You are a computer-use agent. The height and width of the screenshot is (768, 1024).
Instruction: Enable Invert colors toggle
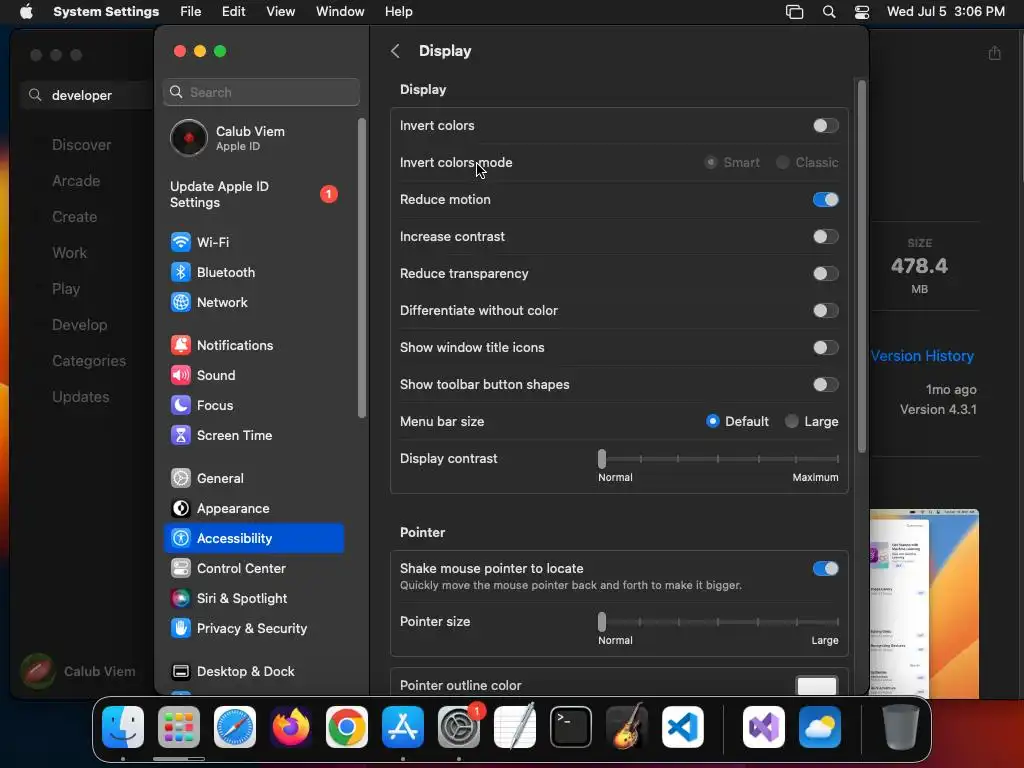click(825, 125)
